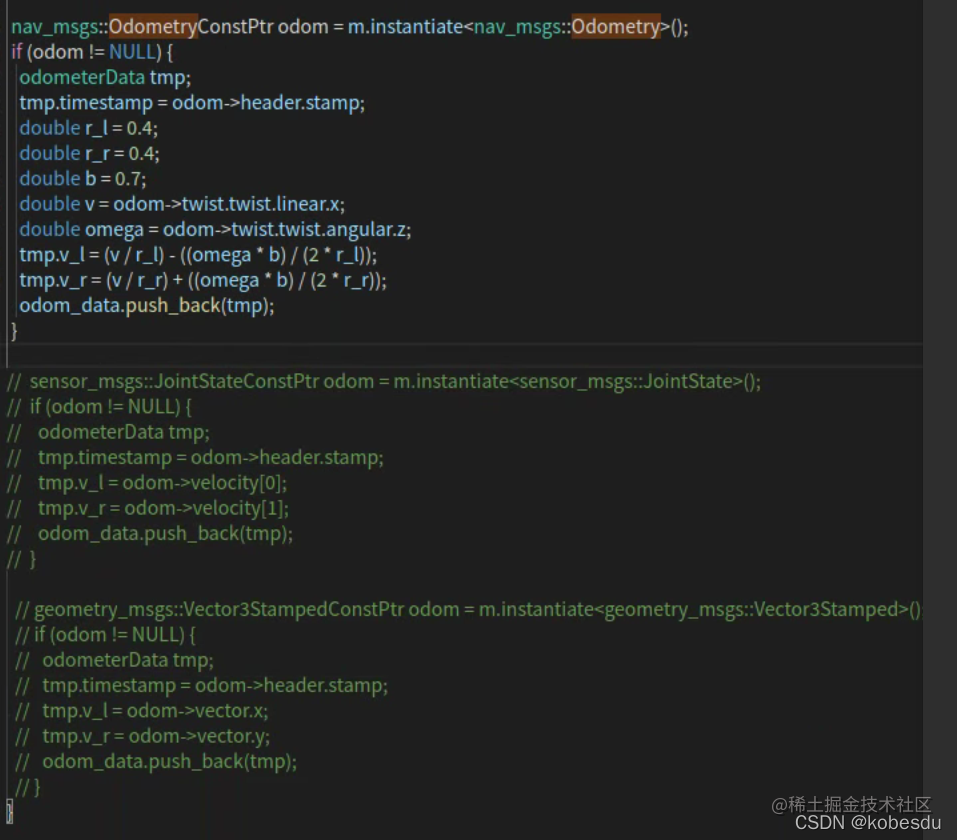This screenshot has width=957, height=840.
Task: Click the line 'double v = odom->twist.twist.linear.x;'
Action: point(182,204)
